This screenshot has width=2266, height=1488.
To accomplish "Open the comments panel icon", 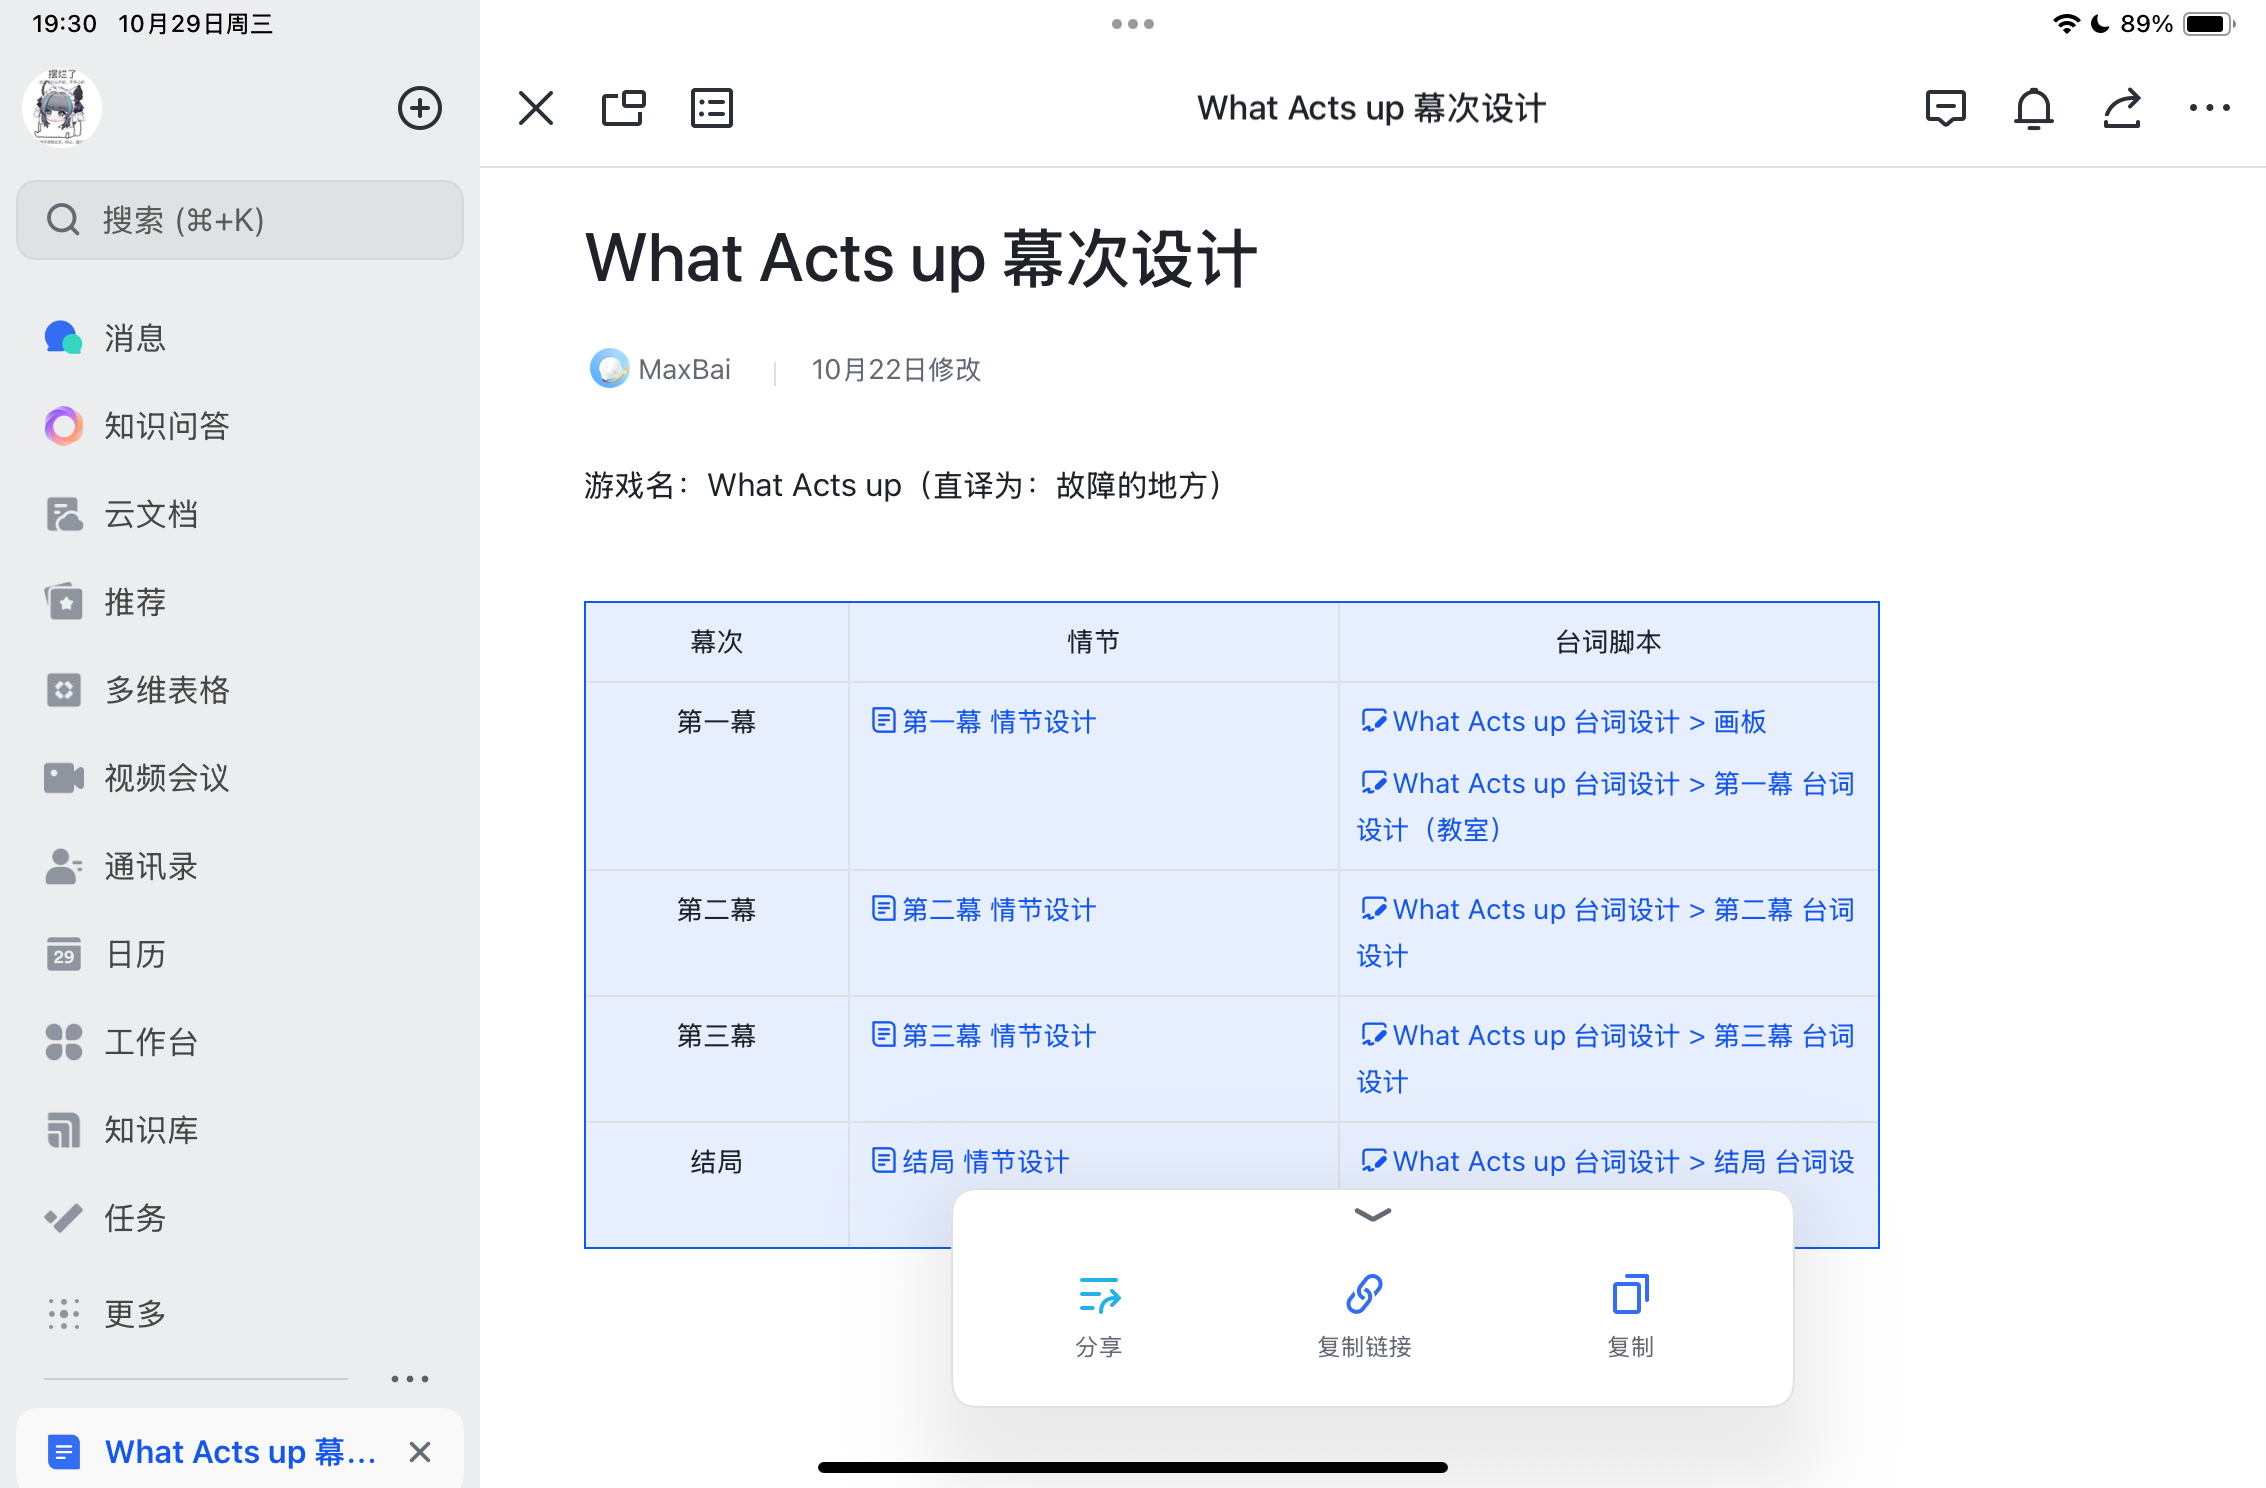I will 1945,108.
